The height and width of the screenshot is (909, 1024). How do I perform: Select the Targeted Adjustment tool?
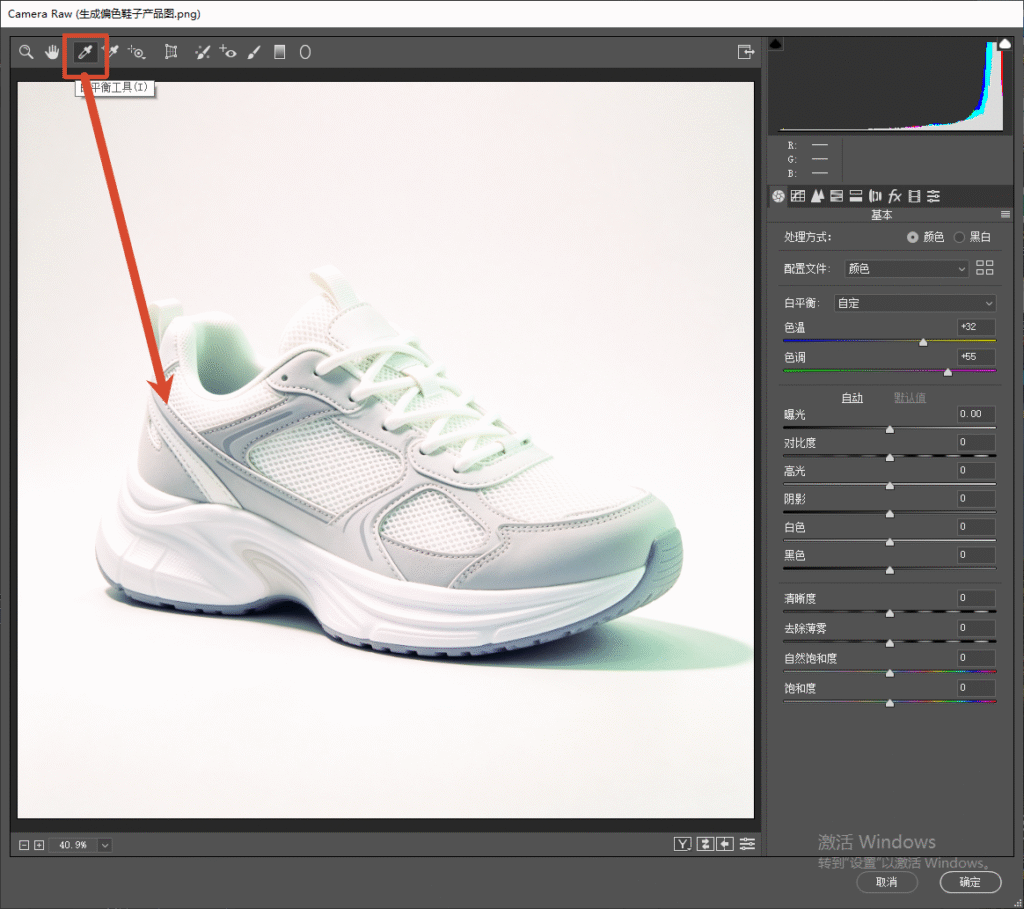[136, 52]
